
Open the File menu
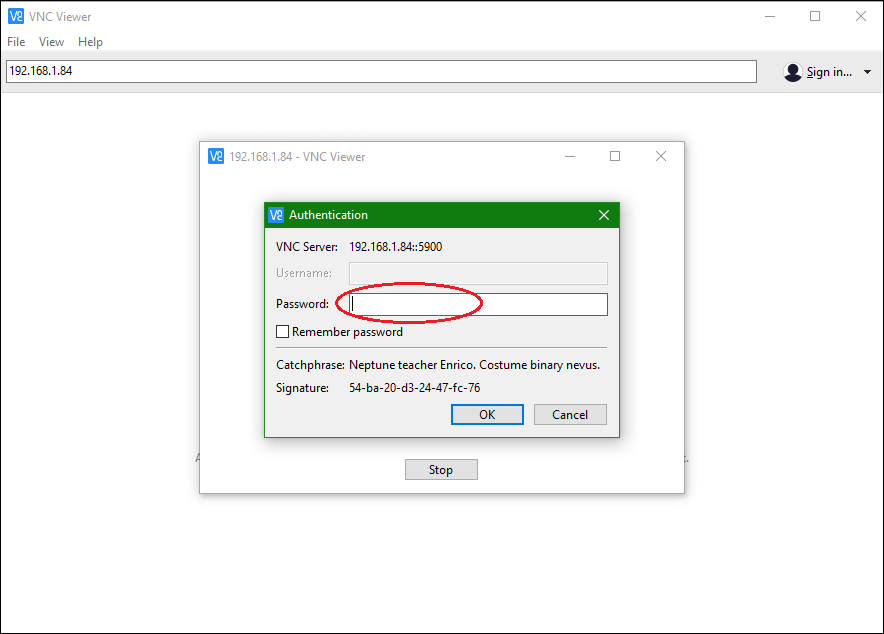pyautogui.click(x=16, y=42)
